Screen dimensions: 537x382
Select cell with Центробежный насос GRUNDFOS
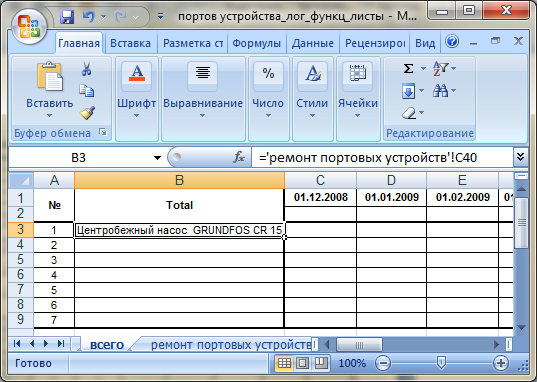click(179, 230)
